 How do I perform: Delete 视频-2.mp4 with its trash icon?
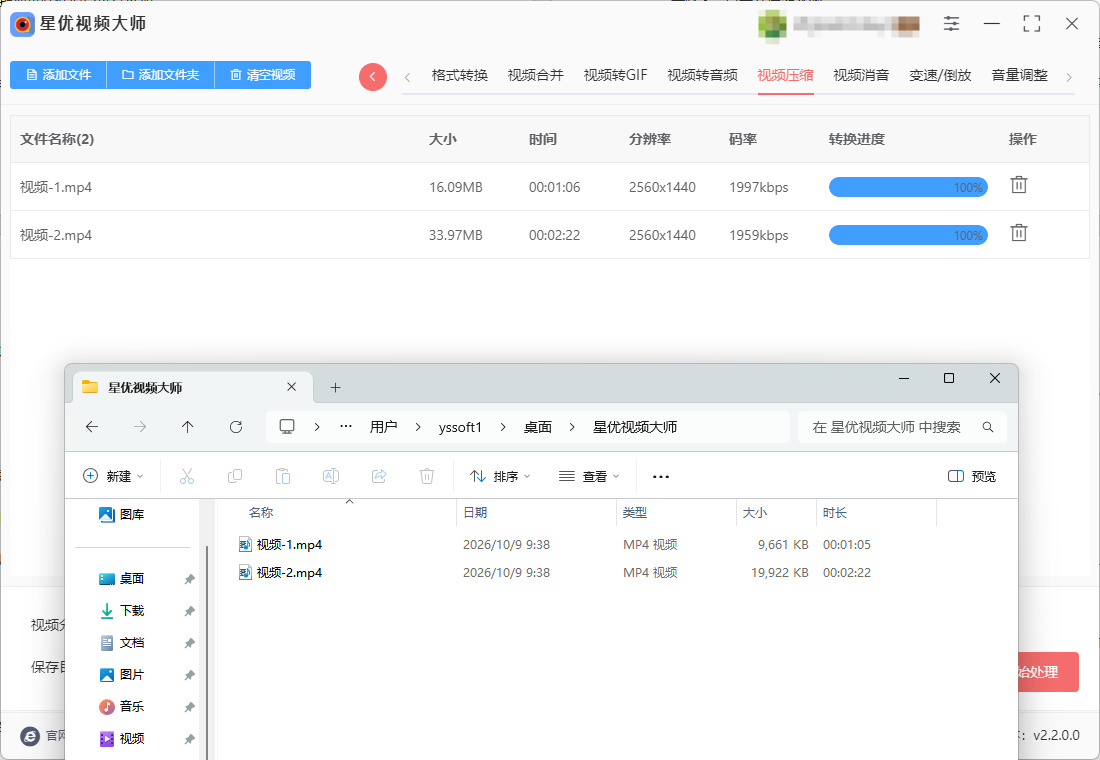click(x=1019, y=233)
